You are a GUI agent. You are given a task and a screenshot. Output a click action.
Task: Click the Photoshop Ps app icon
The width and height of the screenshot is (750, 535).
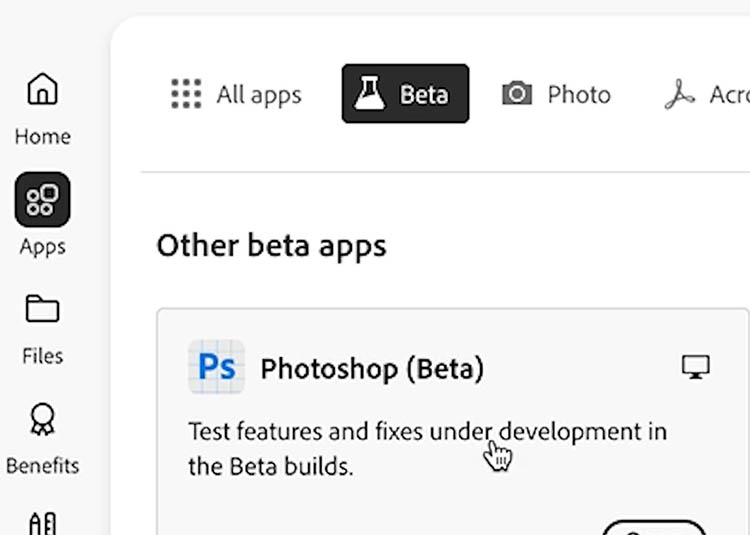click(x=216, y=368)
